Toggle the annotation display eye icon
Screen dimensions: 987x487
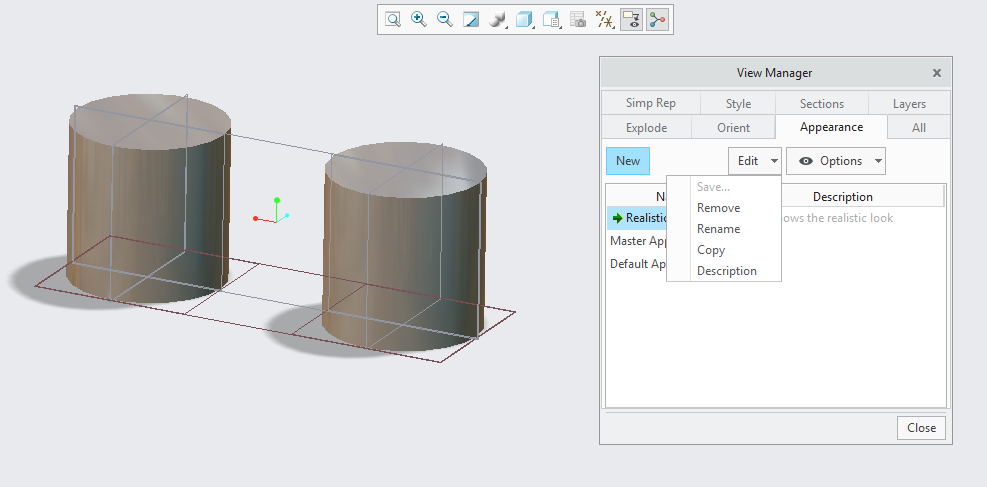point(631,19)
